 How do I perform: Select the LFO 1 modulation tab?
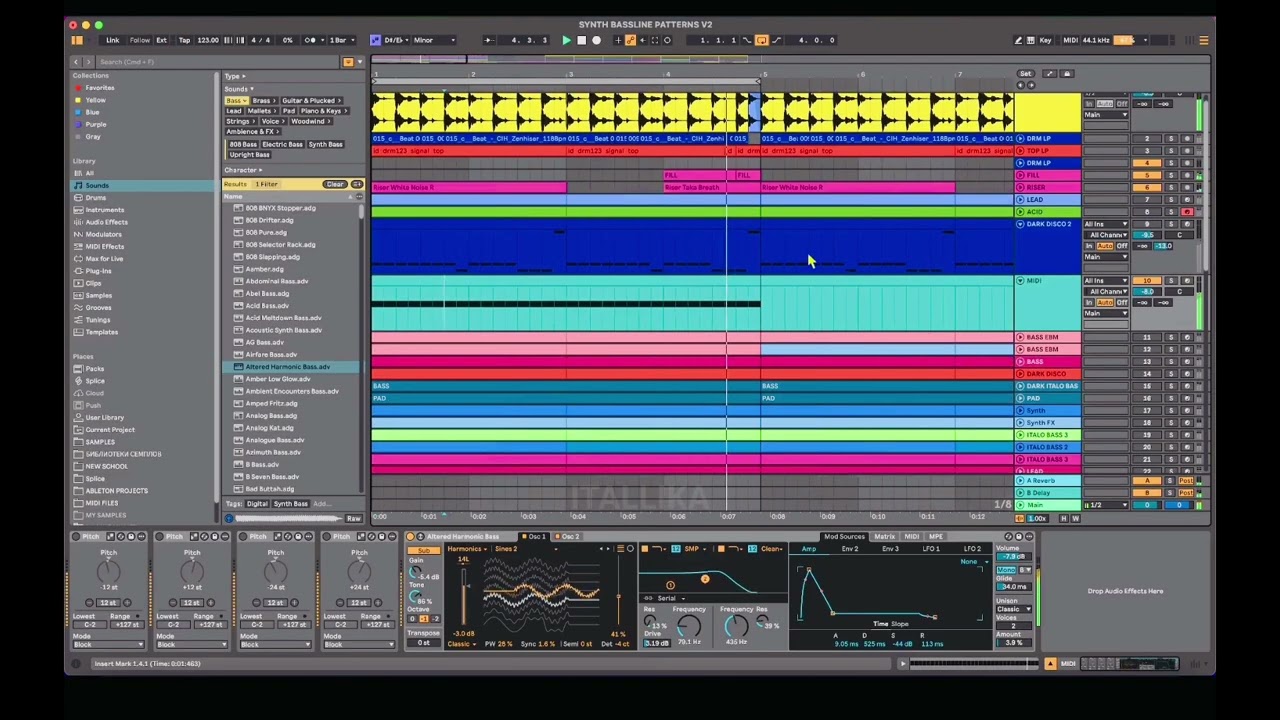click(x=931, y=549)
